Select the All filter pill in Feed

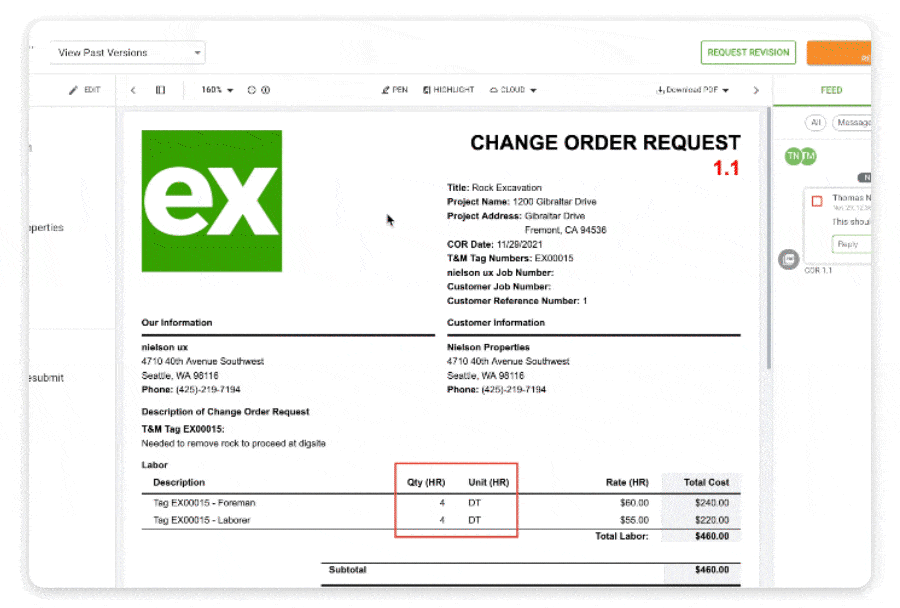click(x=815, y=123)
